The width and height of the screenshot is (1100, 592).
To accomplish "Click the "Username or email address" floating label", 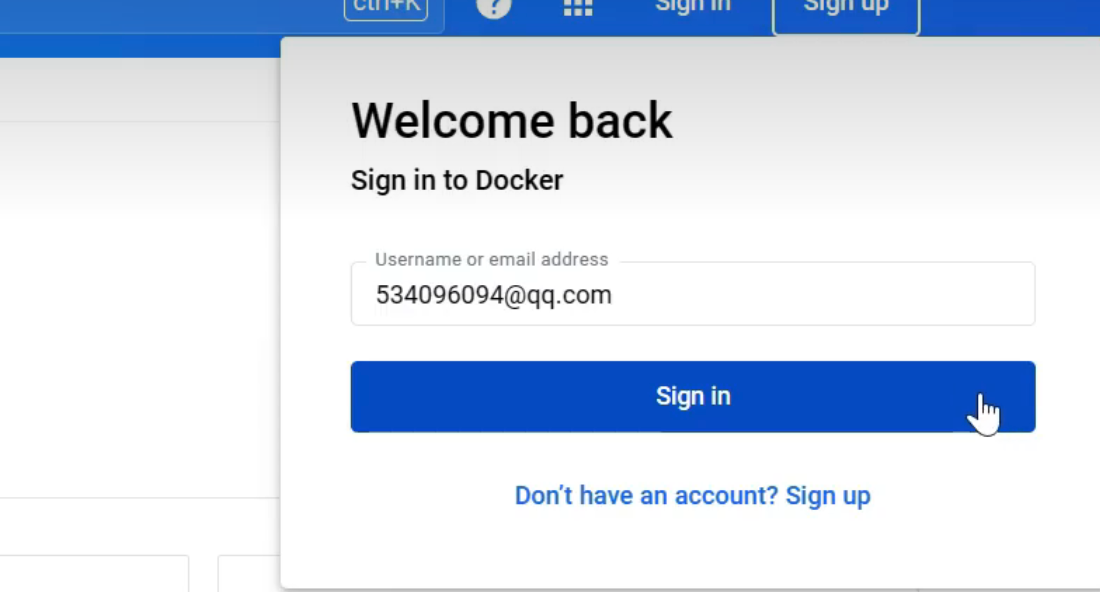I will pyautogui.click(x=491, y=259).
